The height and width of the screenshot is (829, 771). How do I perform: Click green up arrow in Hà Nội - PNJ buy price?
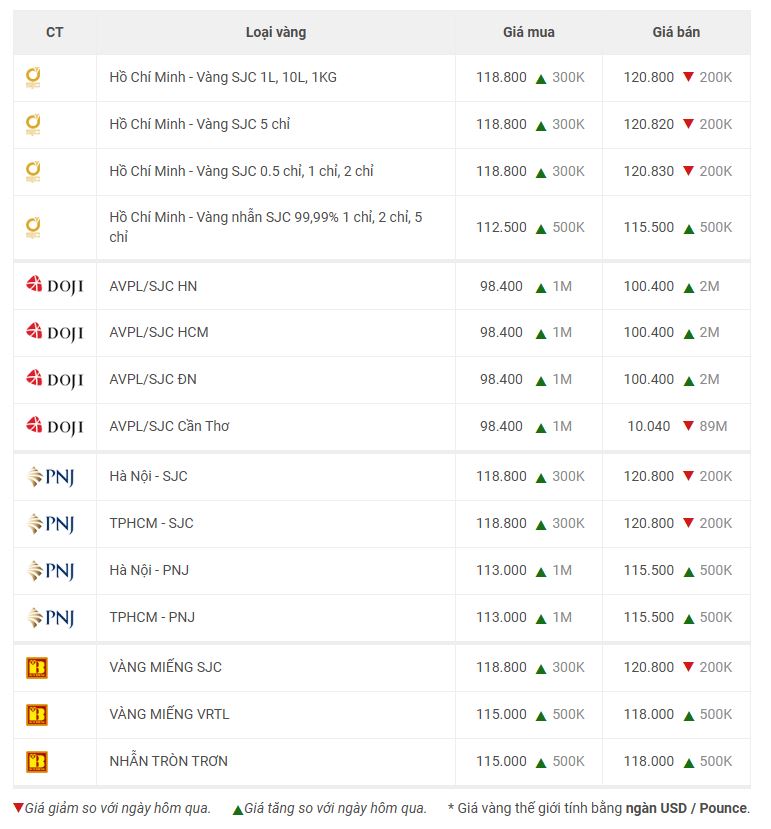point(540,572)
